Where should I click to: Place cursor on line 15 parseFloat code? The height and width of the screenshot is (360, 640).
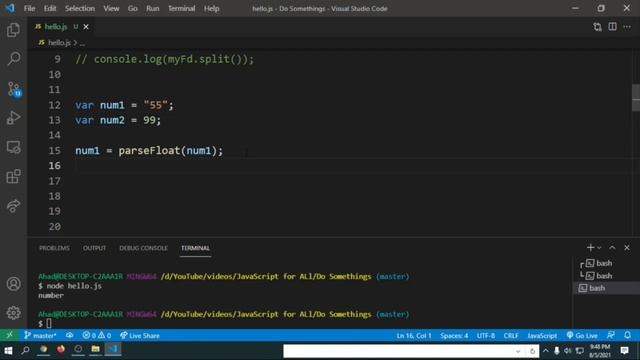tap(149, 151)
